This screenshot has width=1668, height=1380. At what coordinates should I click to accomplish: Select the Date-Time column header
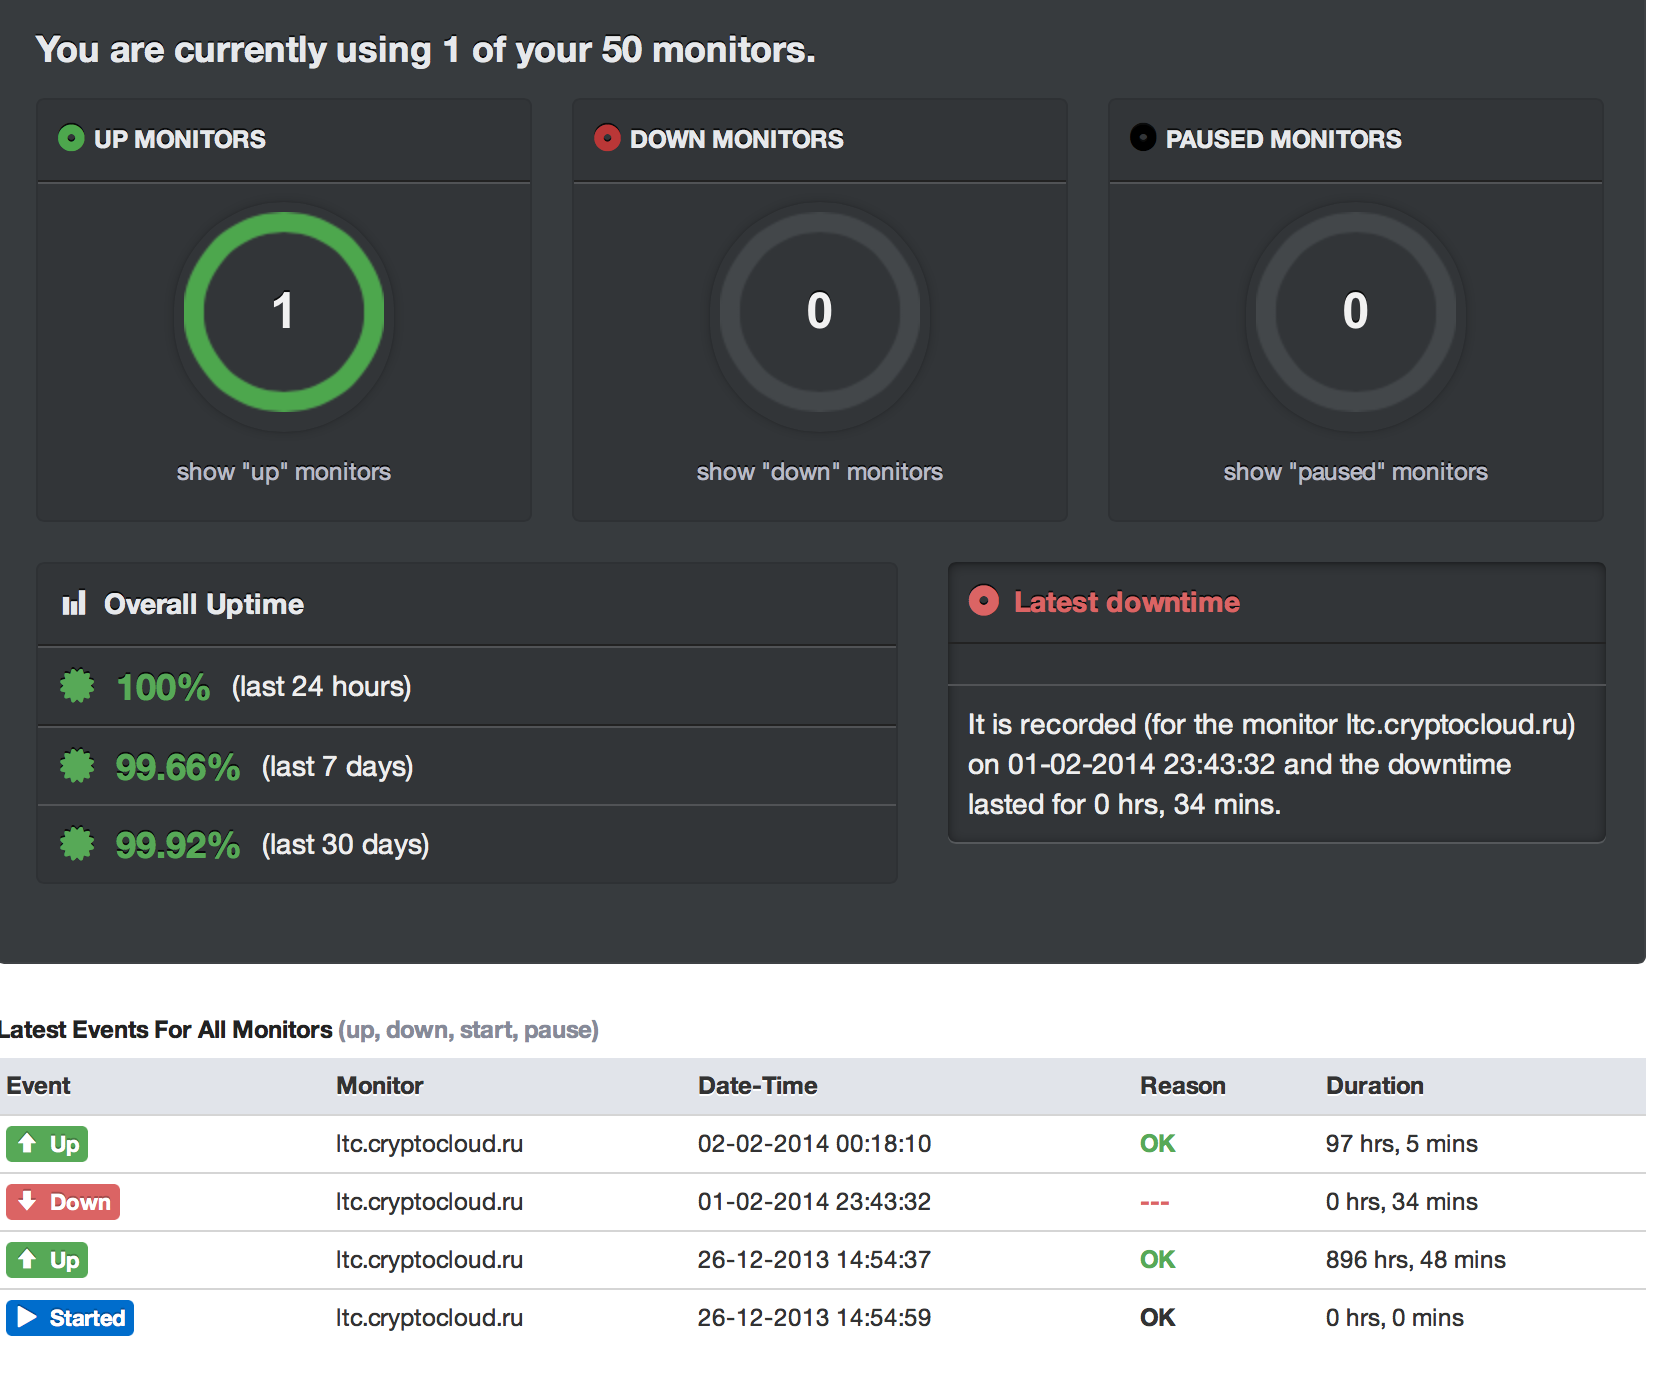[757, 1086]
